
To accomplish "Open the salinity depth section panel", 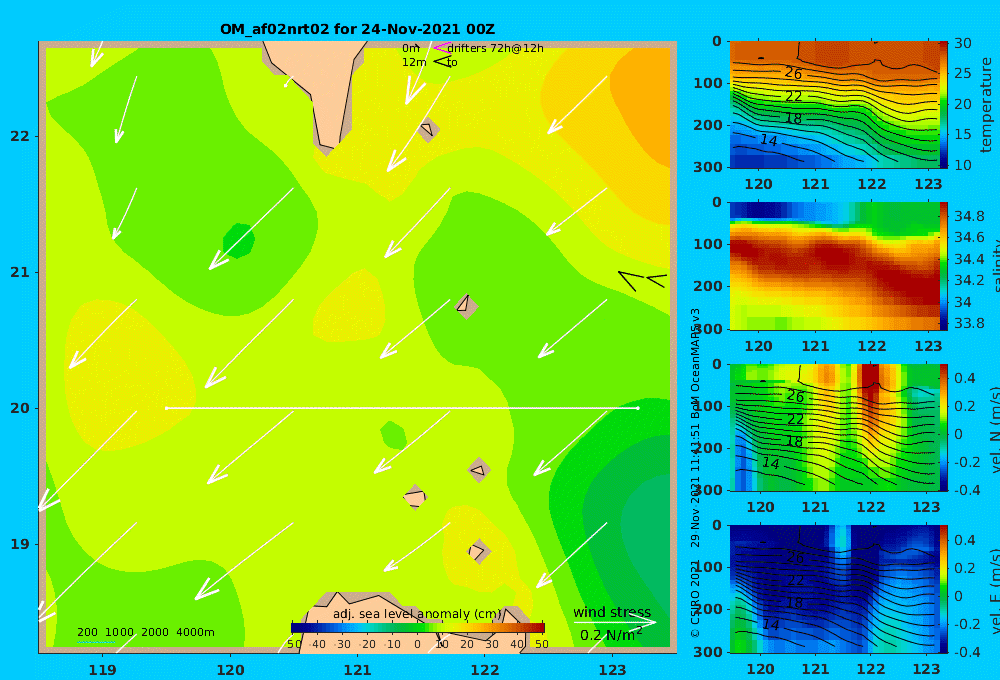I will coord(835,266).
